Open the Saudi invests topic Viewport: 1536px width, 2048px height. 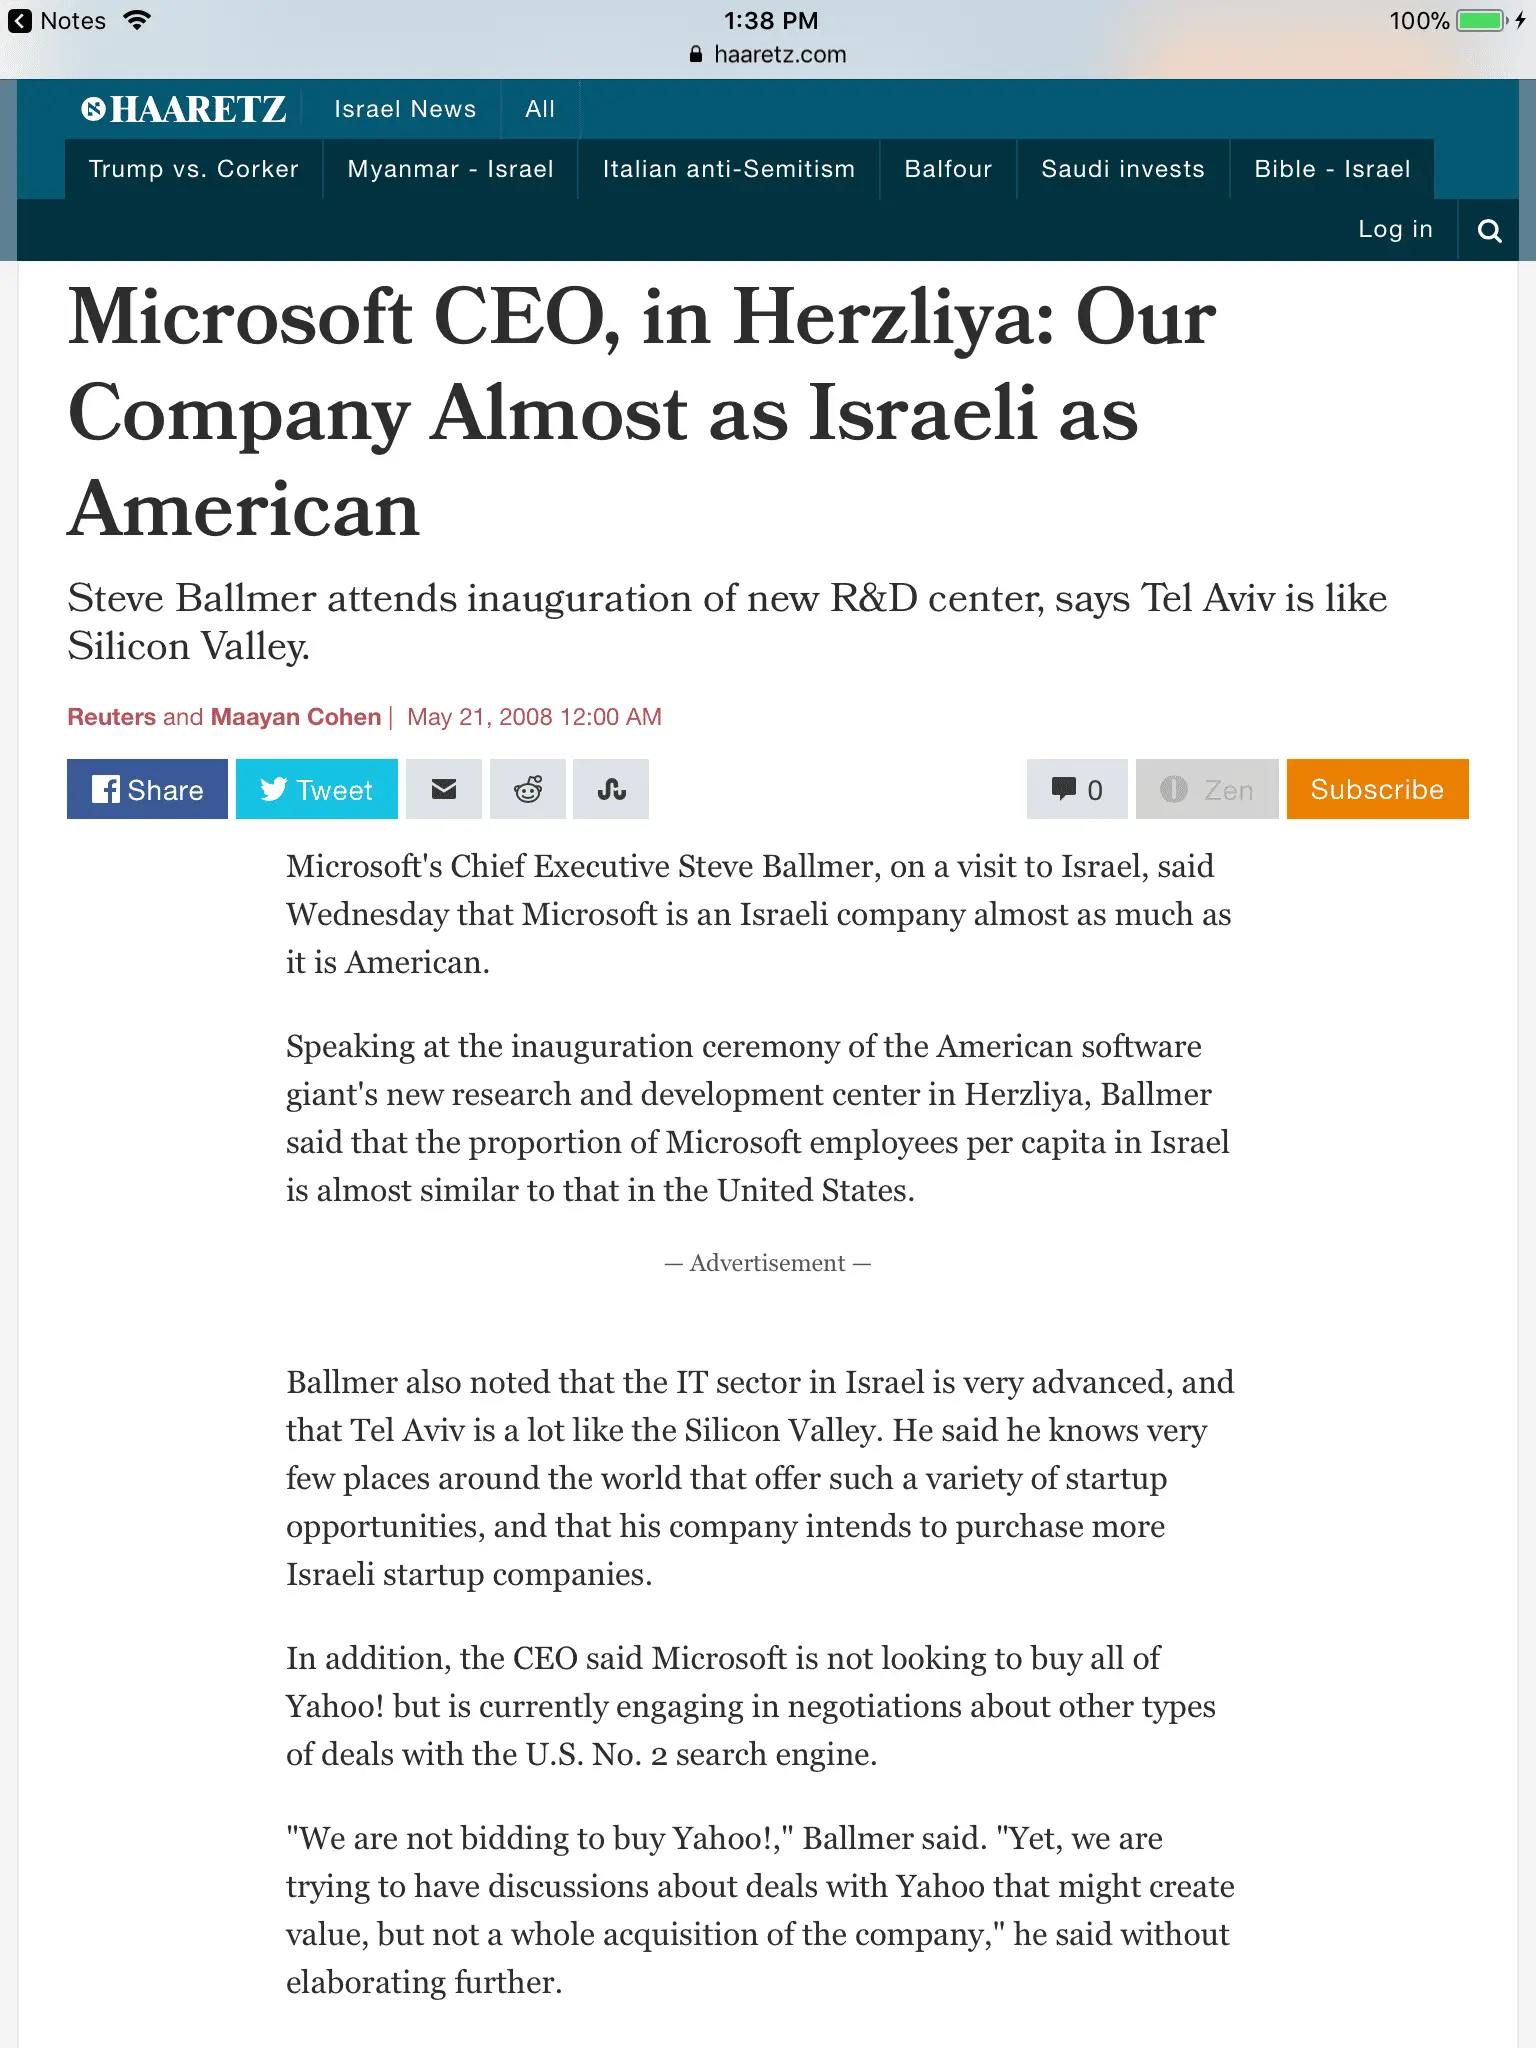(x=1123, y=169)
